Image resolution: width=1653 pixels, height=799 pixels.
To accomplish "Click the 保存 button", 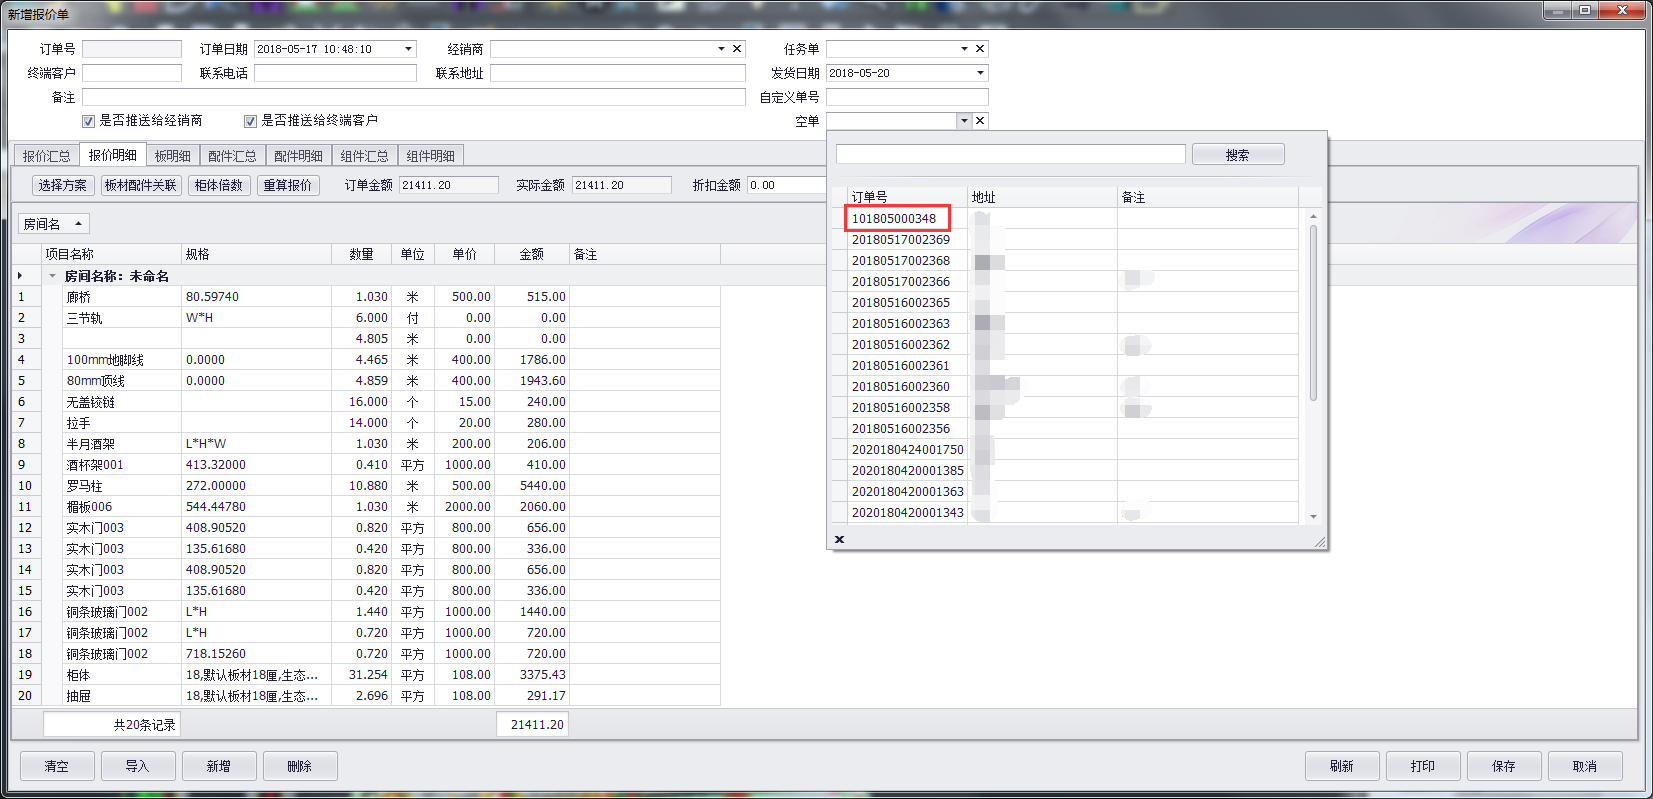I will 1503,766.
